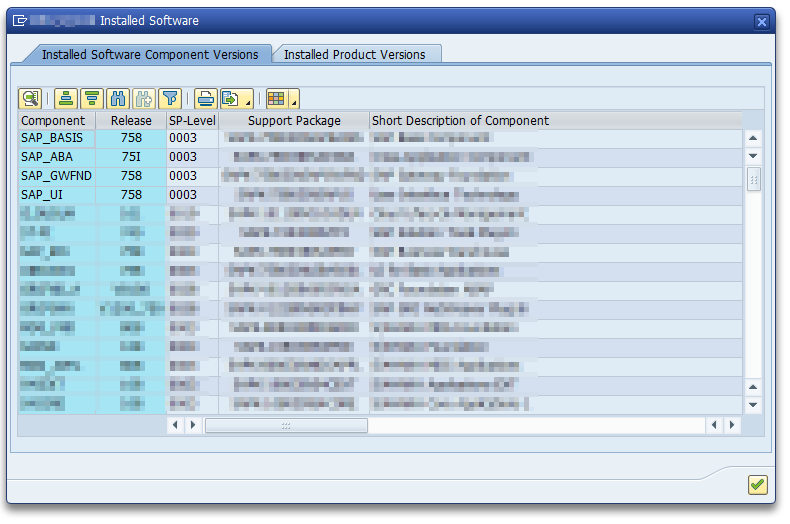Screen dimensions: 790x524
Task: Click the Component column header
Action: point(53,121)
